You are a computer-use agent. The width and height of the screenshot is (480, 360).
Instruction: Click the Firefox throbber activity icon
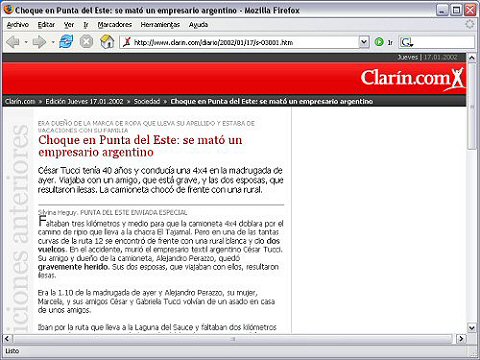tap(469, 24)
